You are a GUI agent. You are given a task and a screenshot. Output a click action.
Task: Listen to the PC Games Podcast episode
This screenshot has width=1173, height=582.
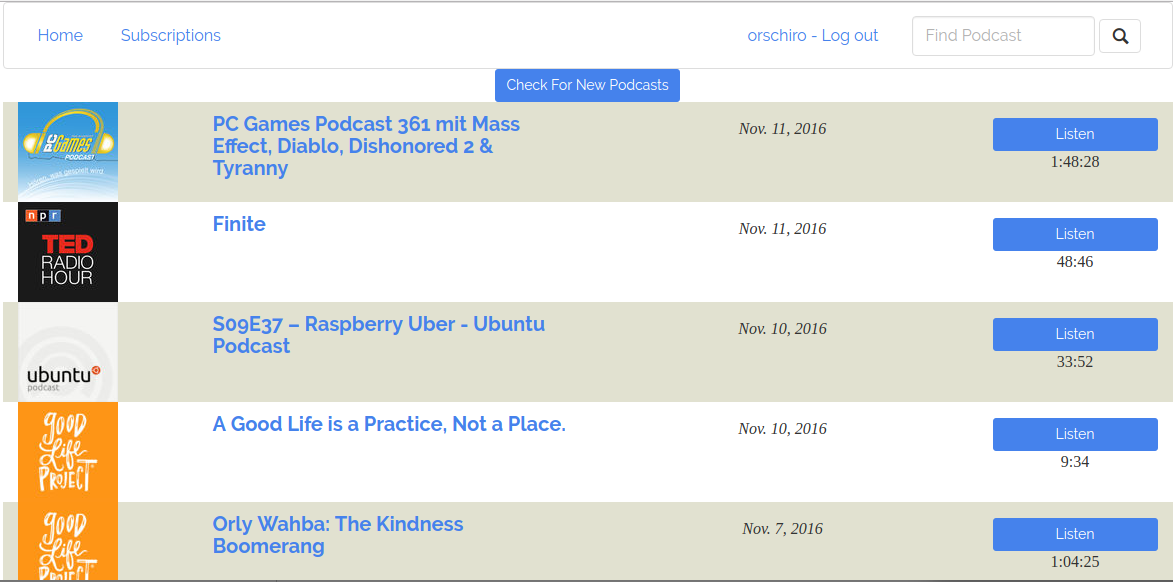tap(1074, 134)
